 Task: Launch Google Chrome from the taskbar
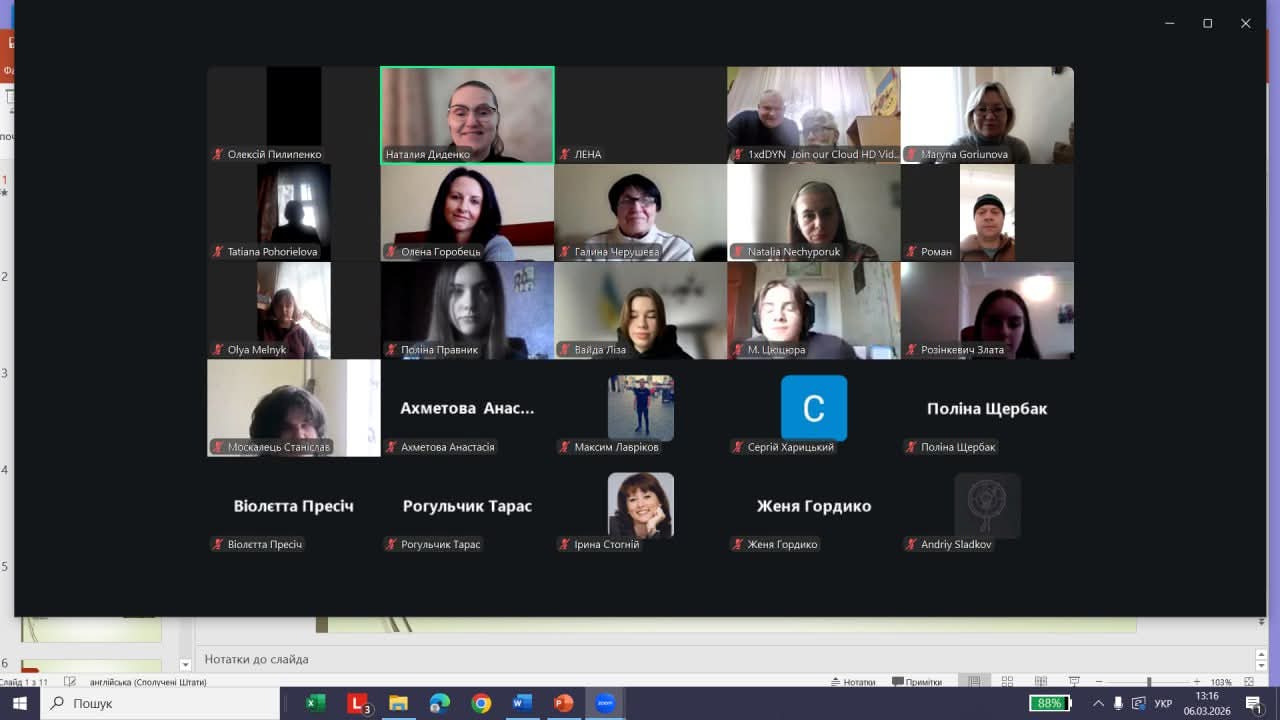click(x=481, y=703)
